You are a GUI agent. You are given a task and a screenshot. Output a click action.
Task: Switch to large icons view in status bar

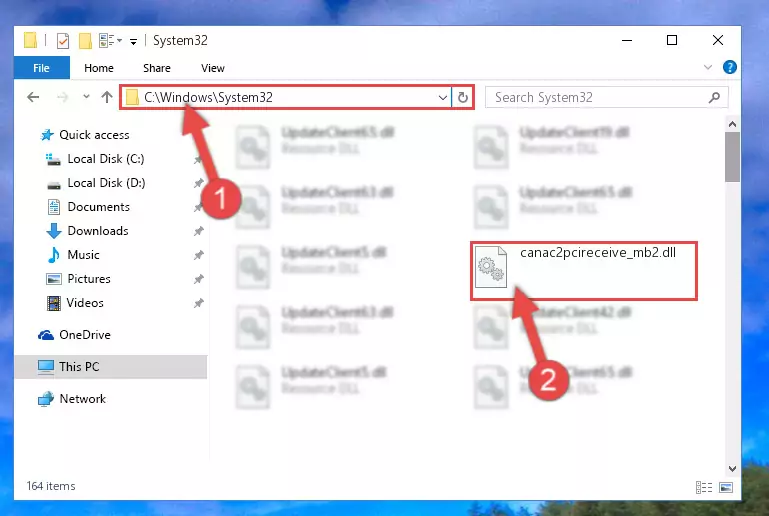coord(726,488)
